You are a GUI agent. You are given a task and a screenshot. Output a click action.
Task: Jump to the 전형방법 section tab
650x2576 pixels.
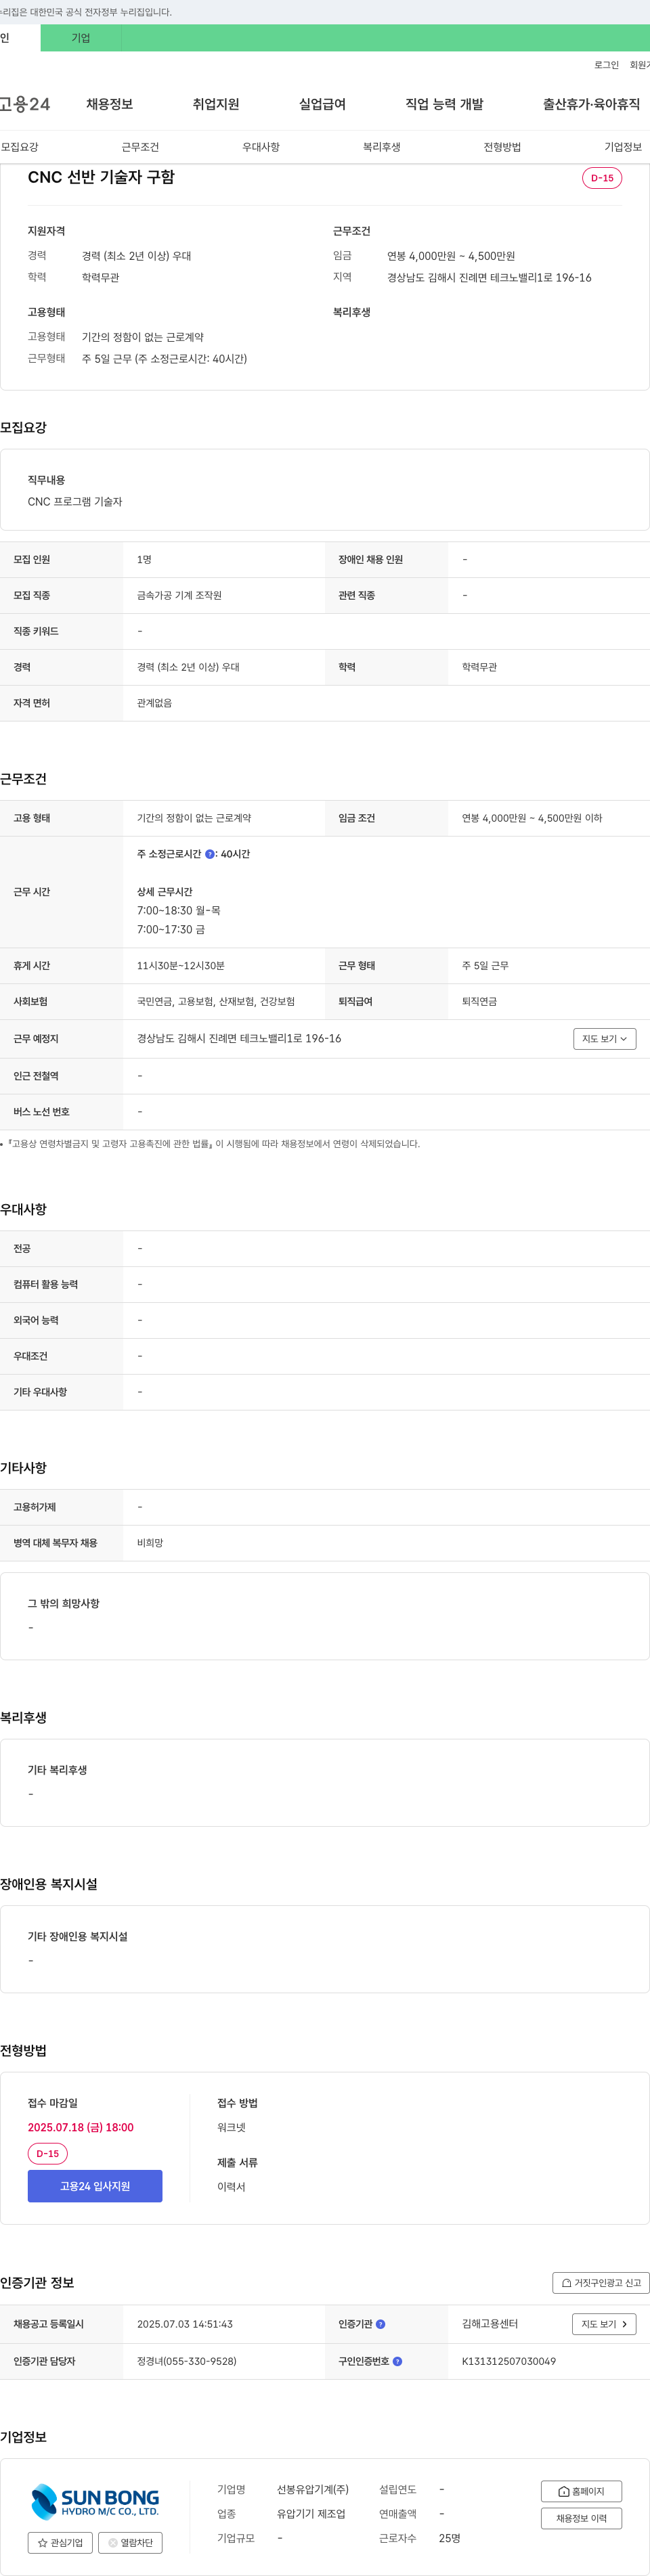502,147
